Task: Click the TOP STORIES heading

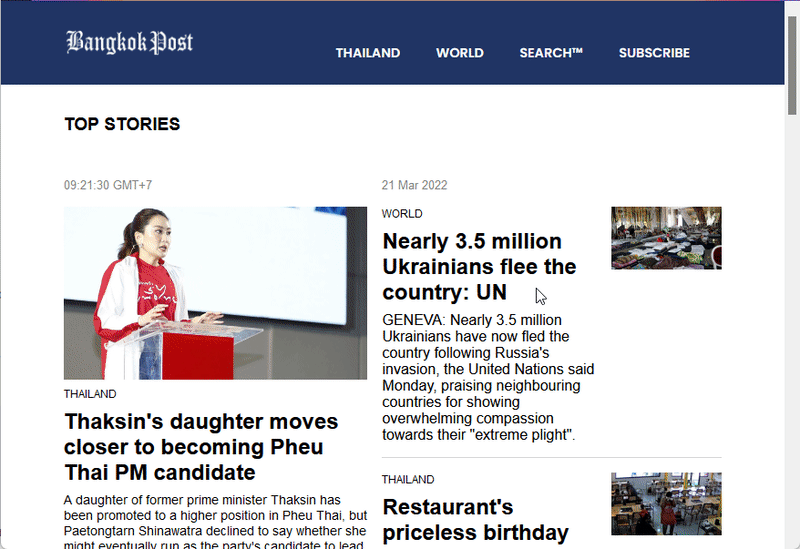Action: [x=122, y=124]
